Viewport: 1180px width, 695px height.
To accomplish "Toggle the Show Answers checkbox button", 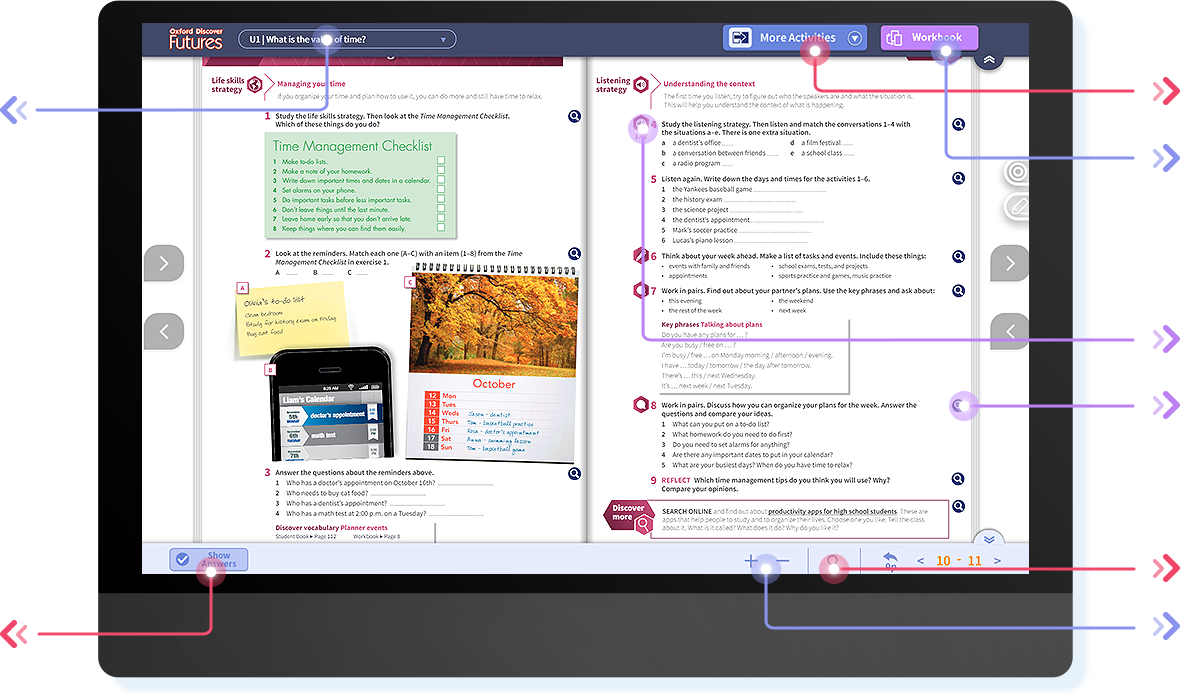I will click(x=208, y=560).
